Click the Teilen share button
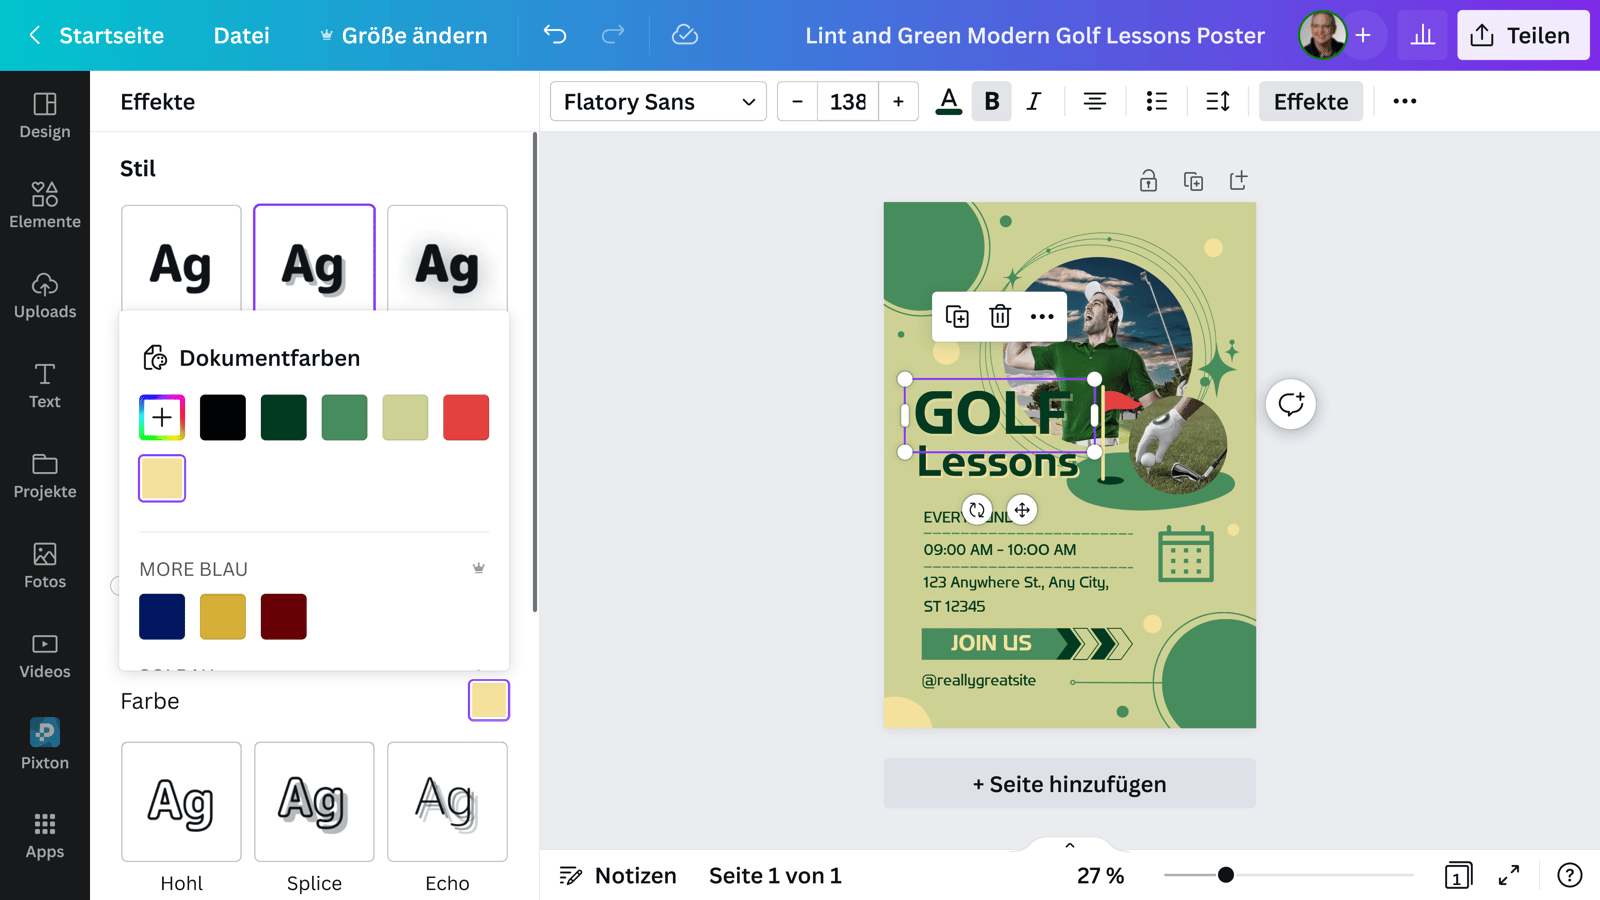1600x900 pixels. (1522, 36)
